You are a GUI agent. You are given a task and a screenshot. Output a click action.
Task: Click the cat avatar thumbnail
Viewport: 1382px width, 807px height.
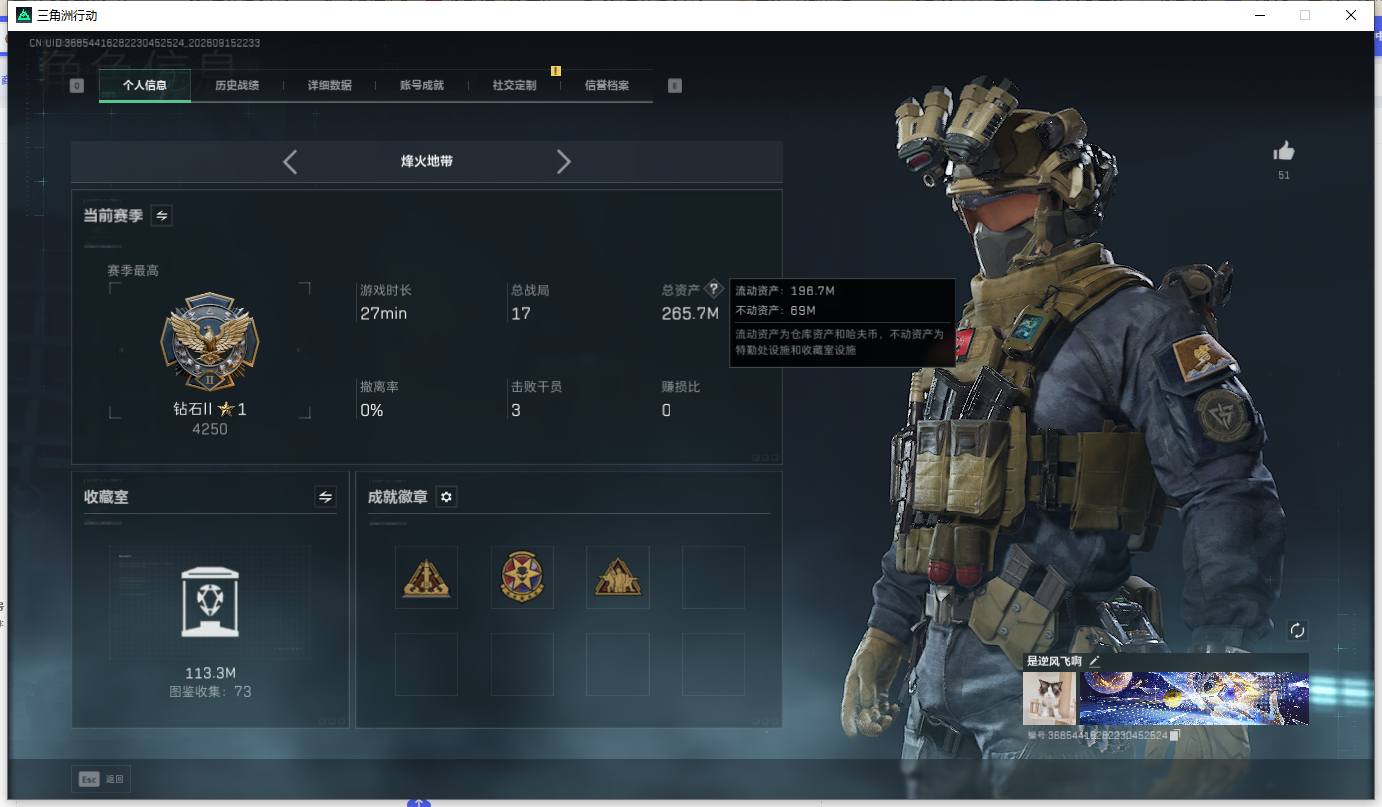tap(1050, 698)
